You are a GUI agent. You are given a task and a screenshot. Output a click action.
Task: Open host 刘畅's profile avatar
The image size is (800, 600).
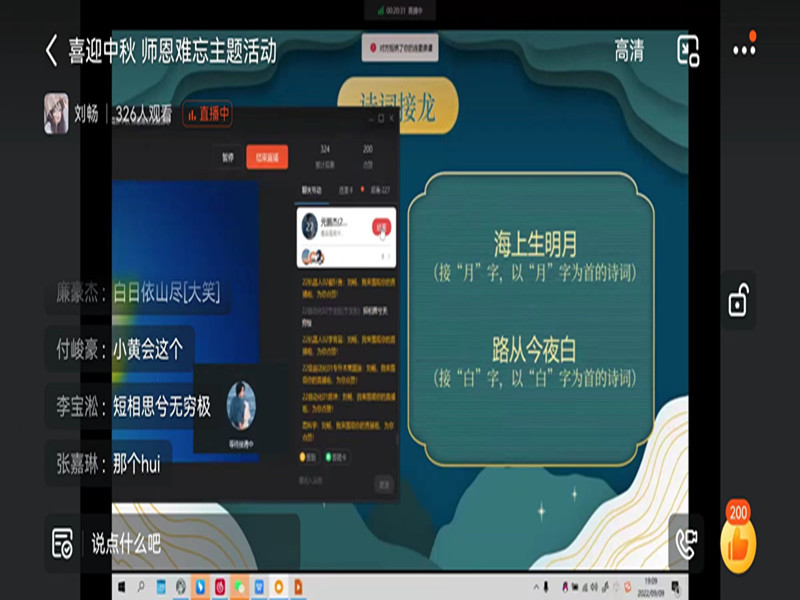coord(56,114)
